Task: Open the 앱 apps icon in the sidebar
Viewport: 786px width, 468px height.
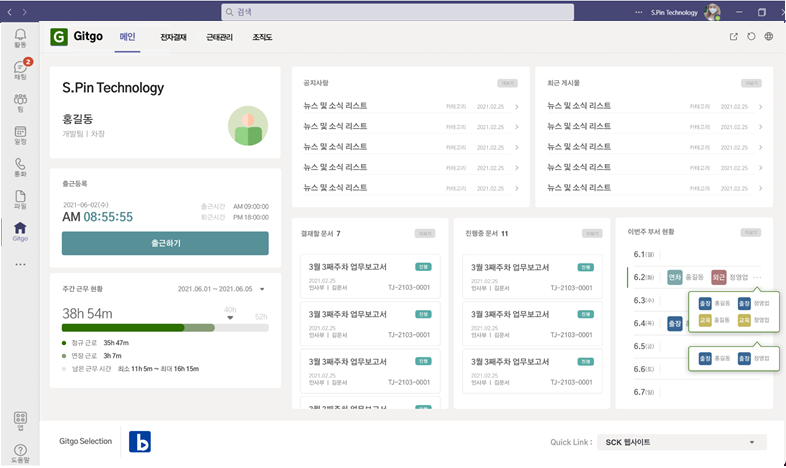Action: (20, 419)
